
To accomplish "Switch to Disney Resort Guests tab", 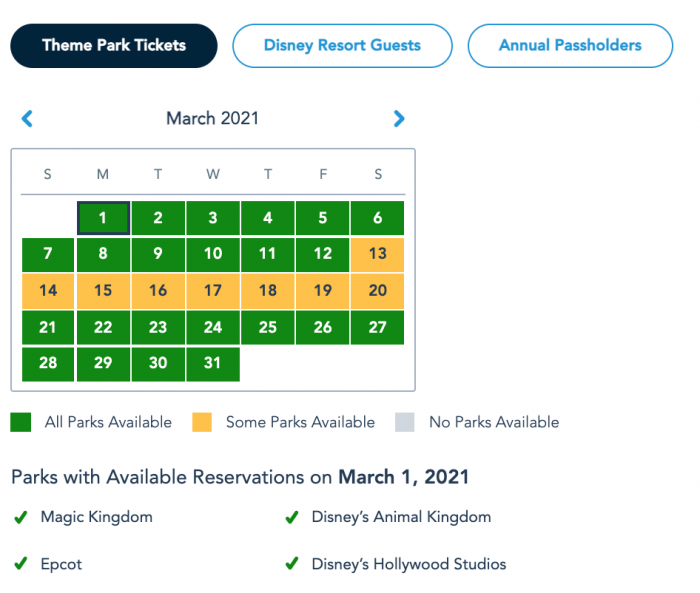I will [342, 45].
